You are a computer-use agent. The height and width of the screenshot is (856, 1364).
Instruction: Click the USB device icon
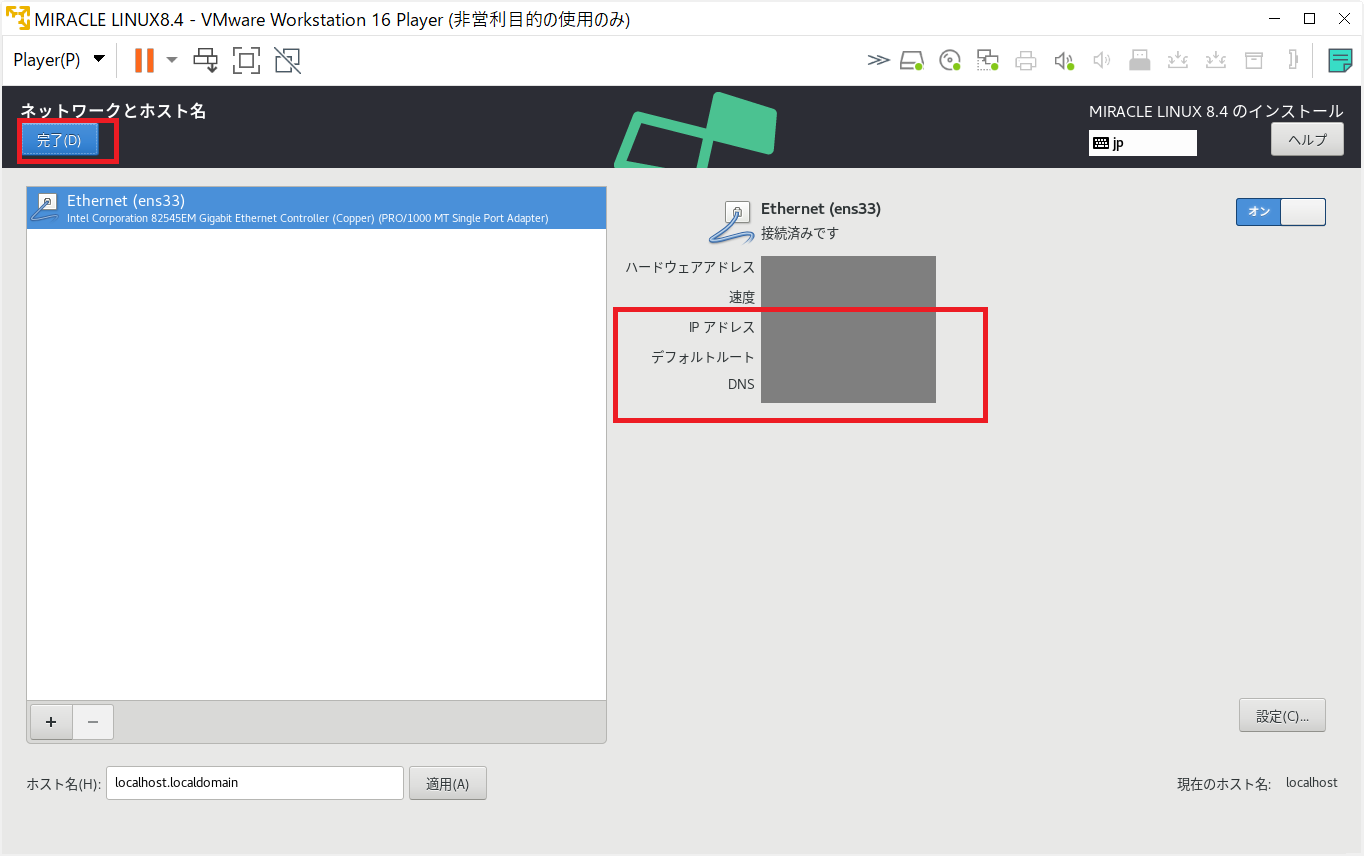1140,60
